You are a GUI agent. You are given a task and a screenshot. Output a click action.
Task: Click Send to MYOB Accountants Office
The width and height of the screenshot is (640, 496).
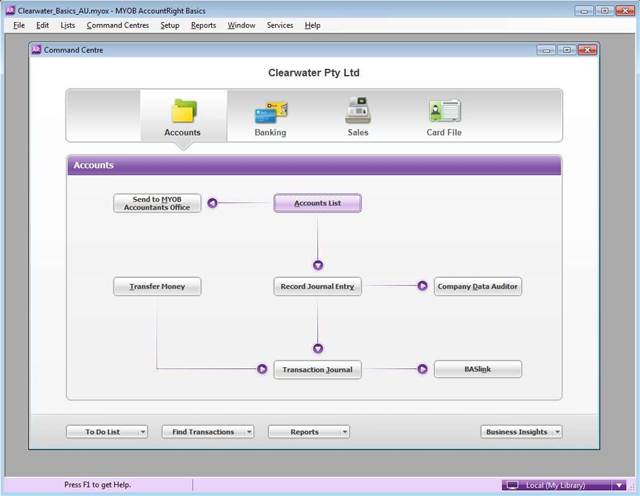pyautogui.click(x=157, y=203)
